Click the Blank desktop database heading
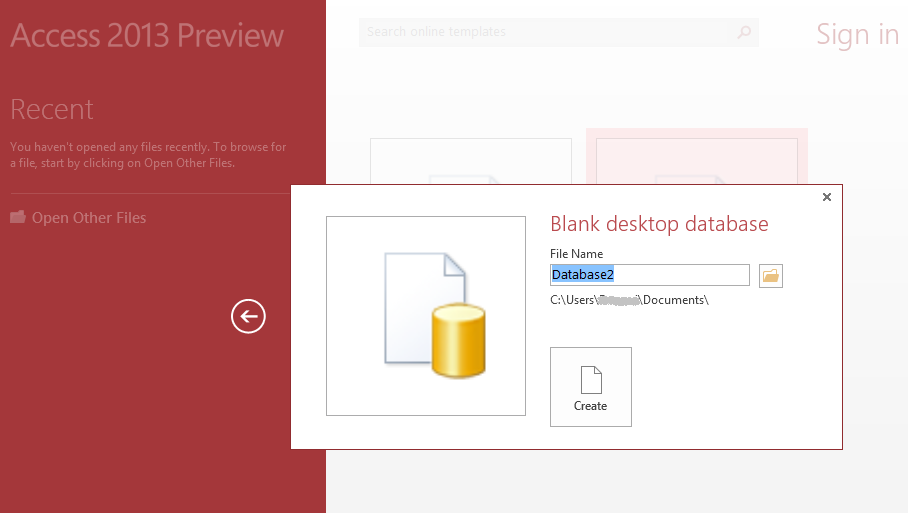 (x=659, y=223)
